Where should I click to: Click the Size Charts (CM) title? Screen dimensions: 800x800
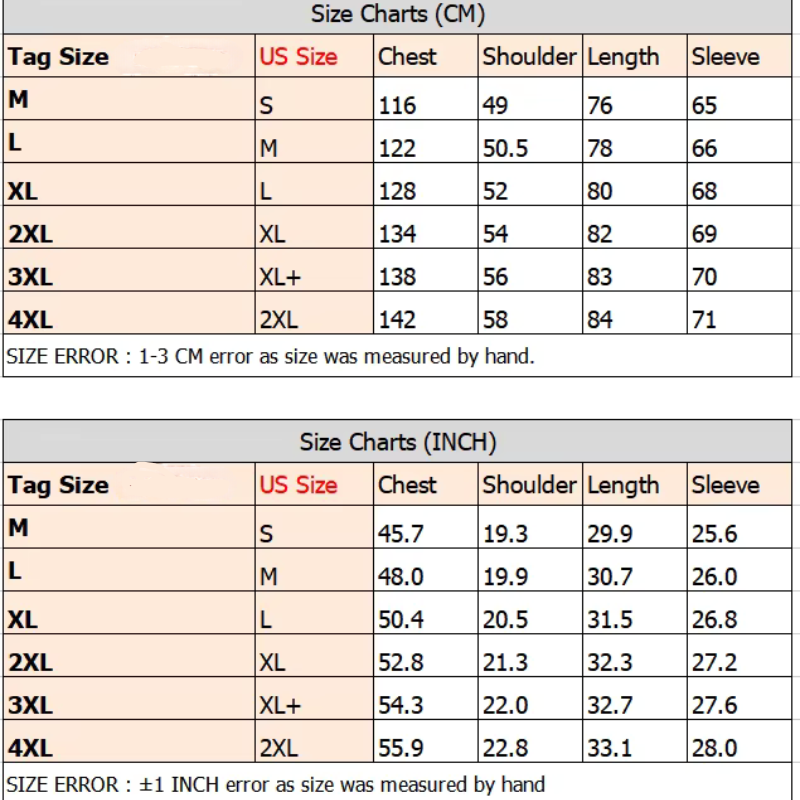tap(398, 14)
